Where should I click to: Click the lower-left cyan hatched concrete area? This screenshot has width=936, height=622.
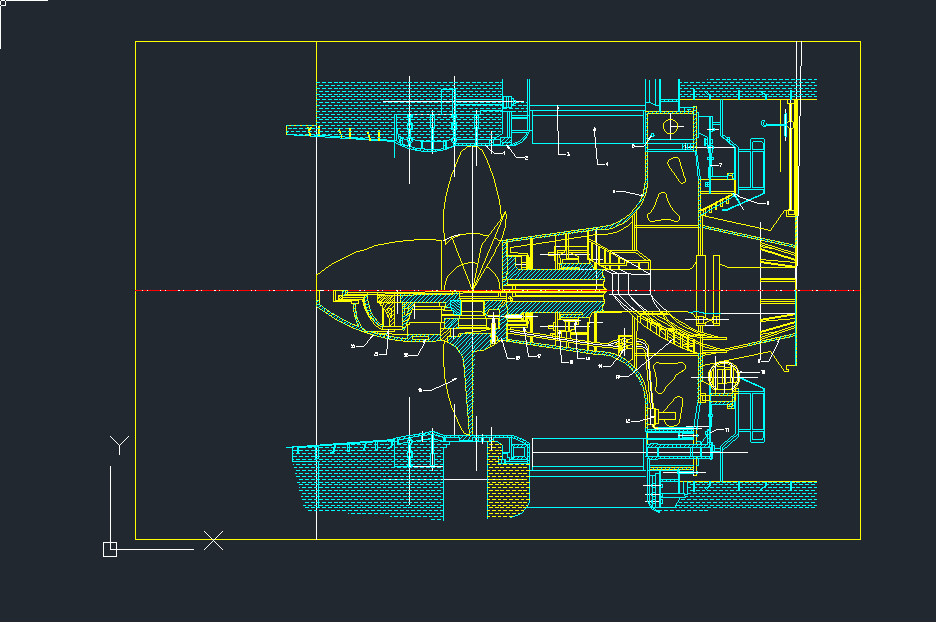(360, 485)
